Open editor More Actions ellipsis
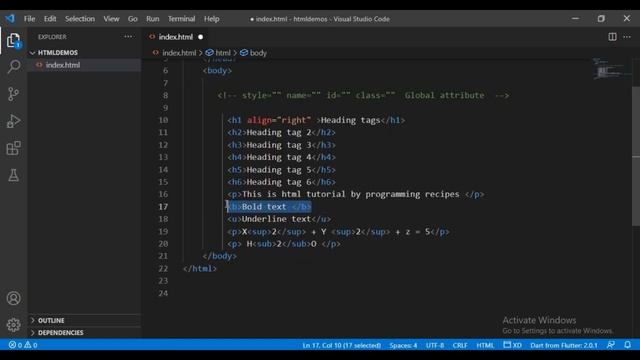Viewport: 640px width, 360px height. point(627,37)
